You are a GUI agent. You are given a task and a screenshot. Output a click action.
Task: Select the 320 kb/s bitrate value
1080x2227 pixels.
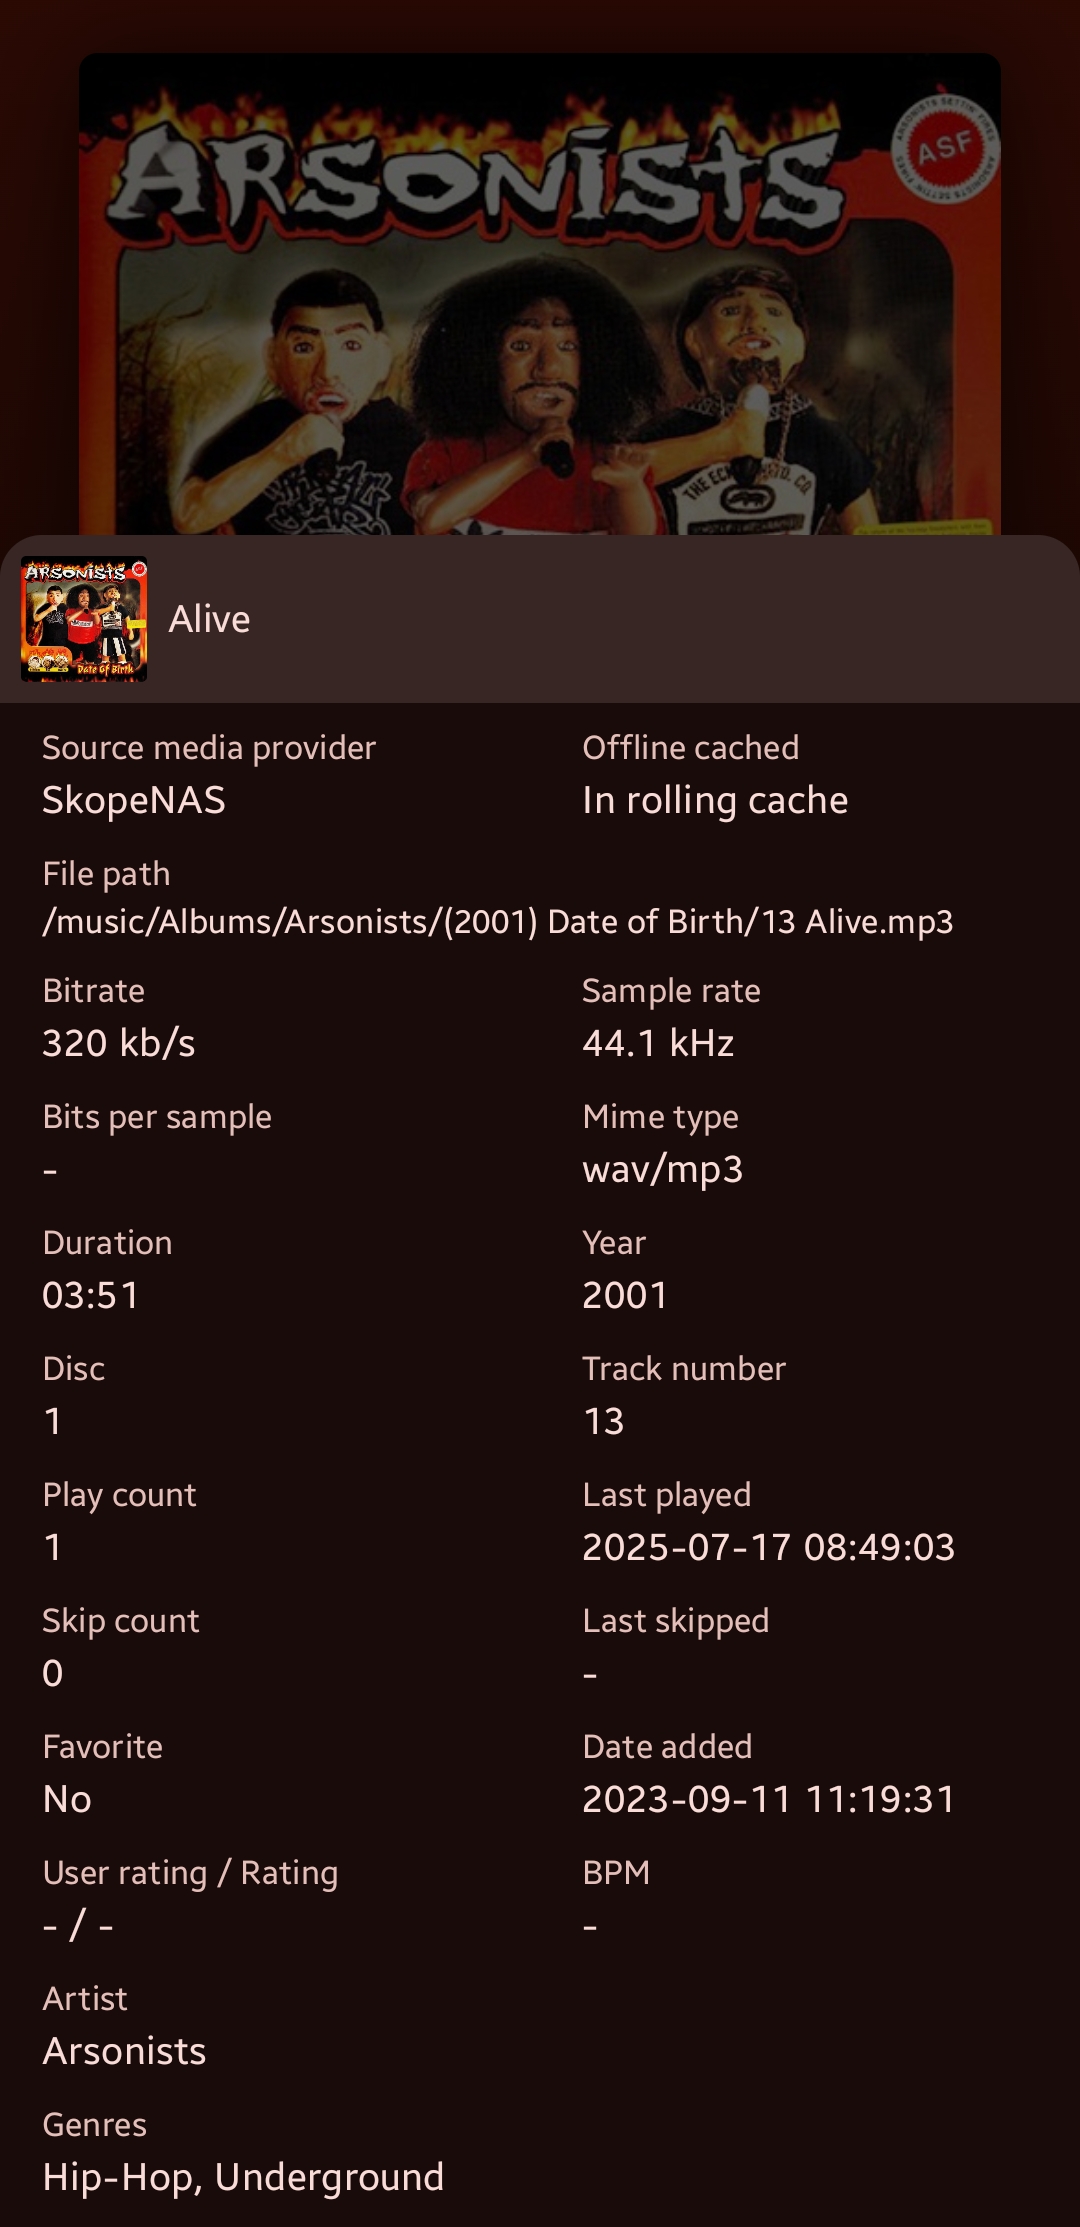click(119, 1043)
